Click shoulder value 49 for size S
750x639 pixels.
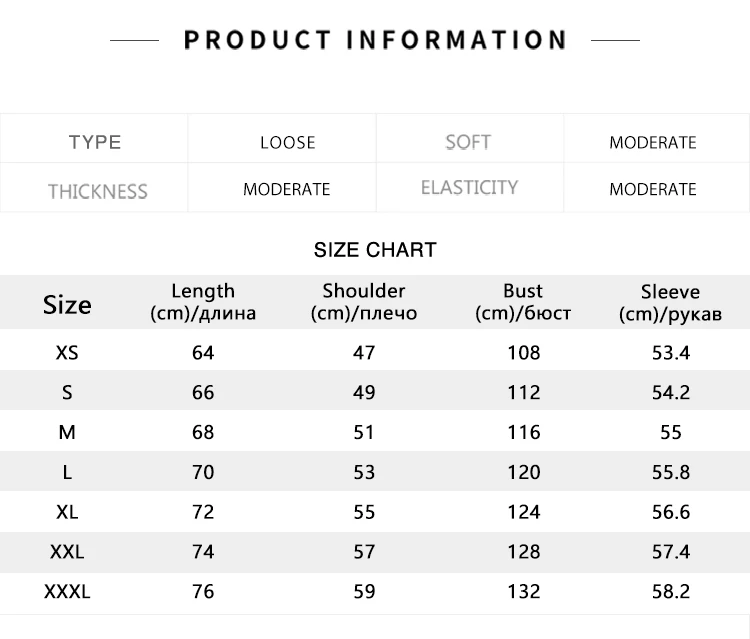(364, 393)
